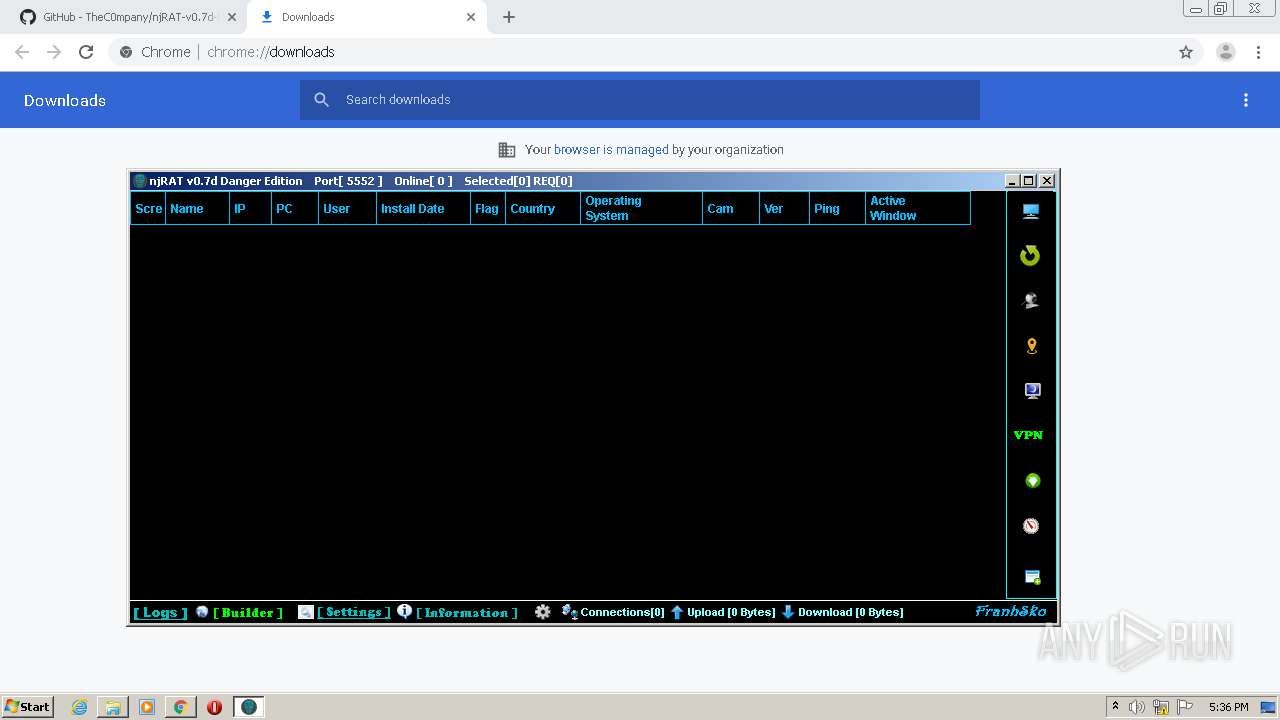Click the Franhsko credit text
The image size is (1280, 720).
pos(1011,611)
